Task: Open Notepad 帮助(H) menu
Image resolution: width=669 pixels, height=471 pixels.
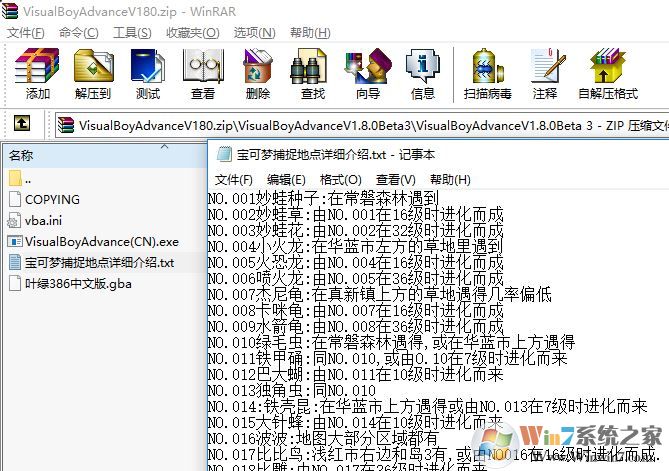Action: [x=450, y=180]
